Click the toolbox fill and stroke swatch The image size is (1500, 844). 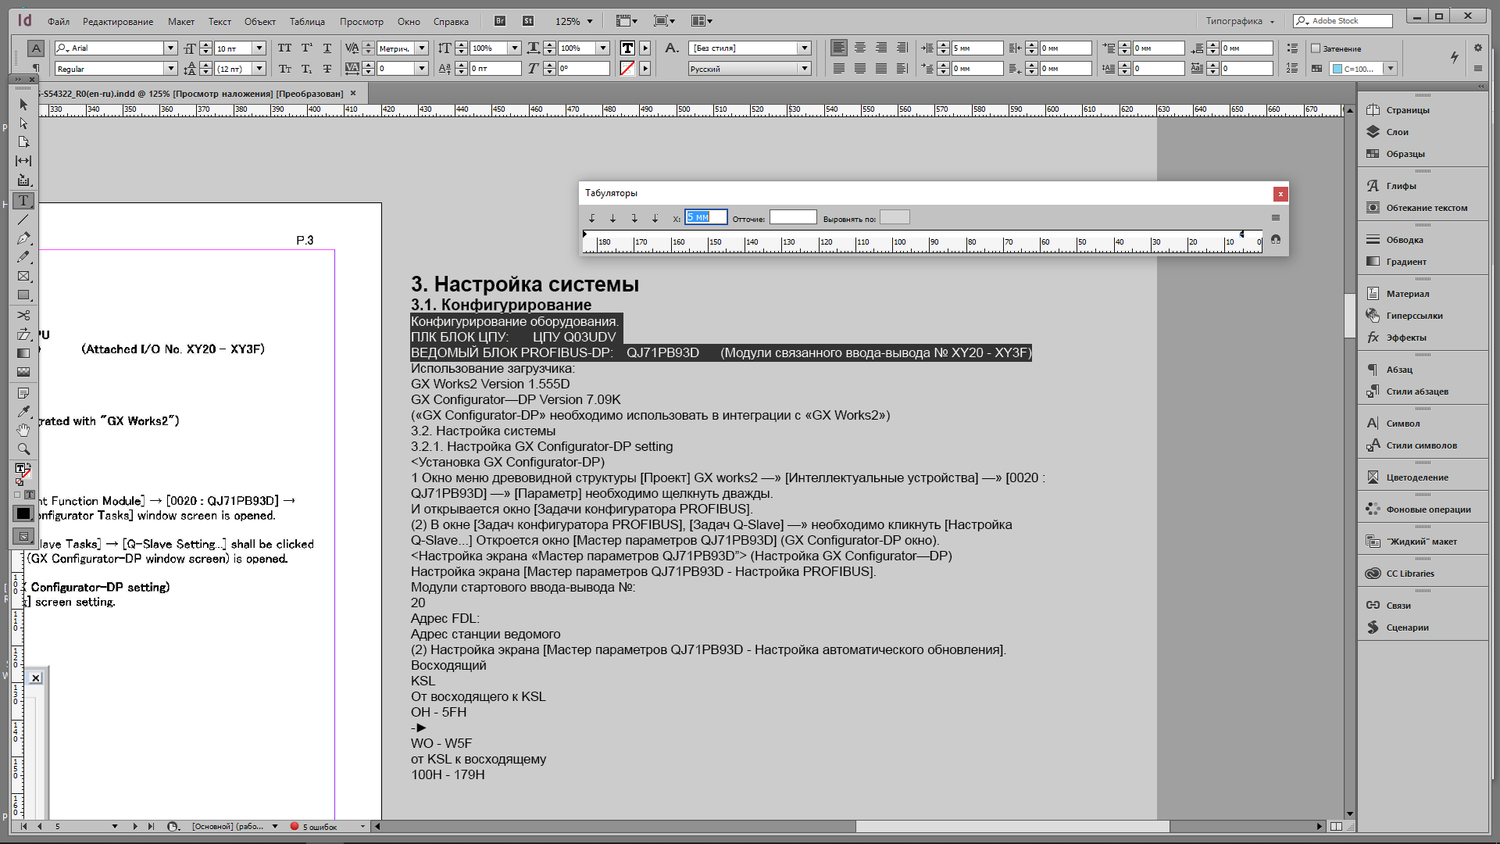[22, 471]
